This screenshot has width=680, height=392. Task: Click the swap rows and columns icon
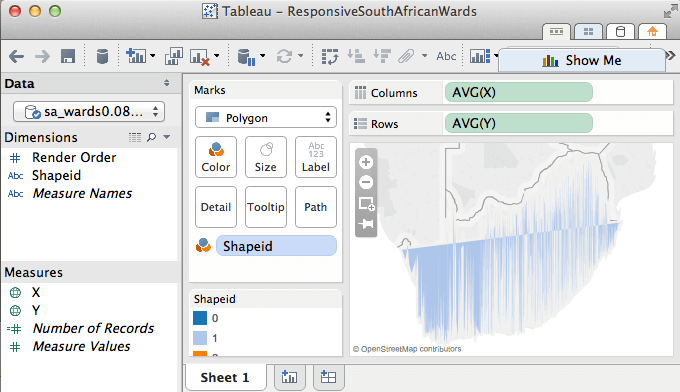click(330, 56)
